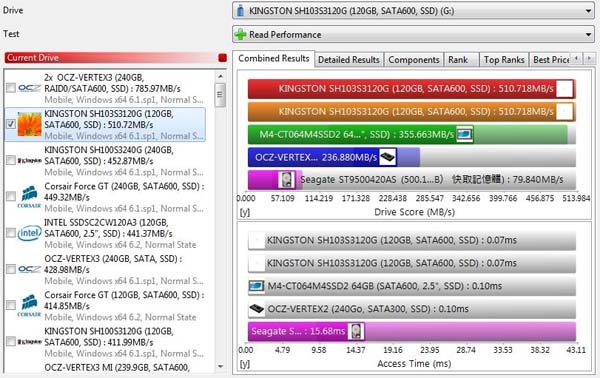Click the Seagate ST9500420AS 79.840MB/s bar

pos(412,180)
